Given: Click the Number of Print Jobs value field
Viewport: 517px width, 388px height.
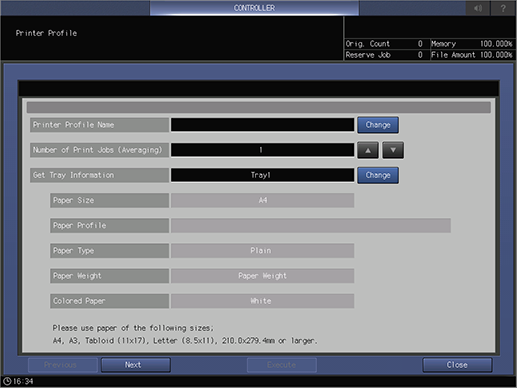Looking at the screenshot, I should click(x=262, y=150).
